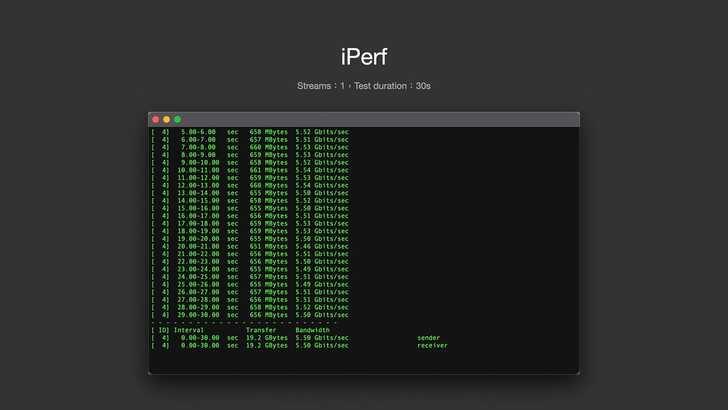
Task: Click the 10.00-11.00 sec interval row
Action: coord(250,170)
